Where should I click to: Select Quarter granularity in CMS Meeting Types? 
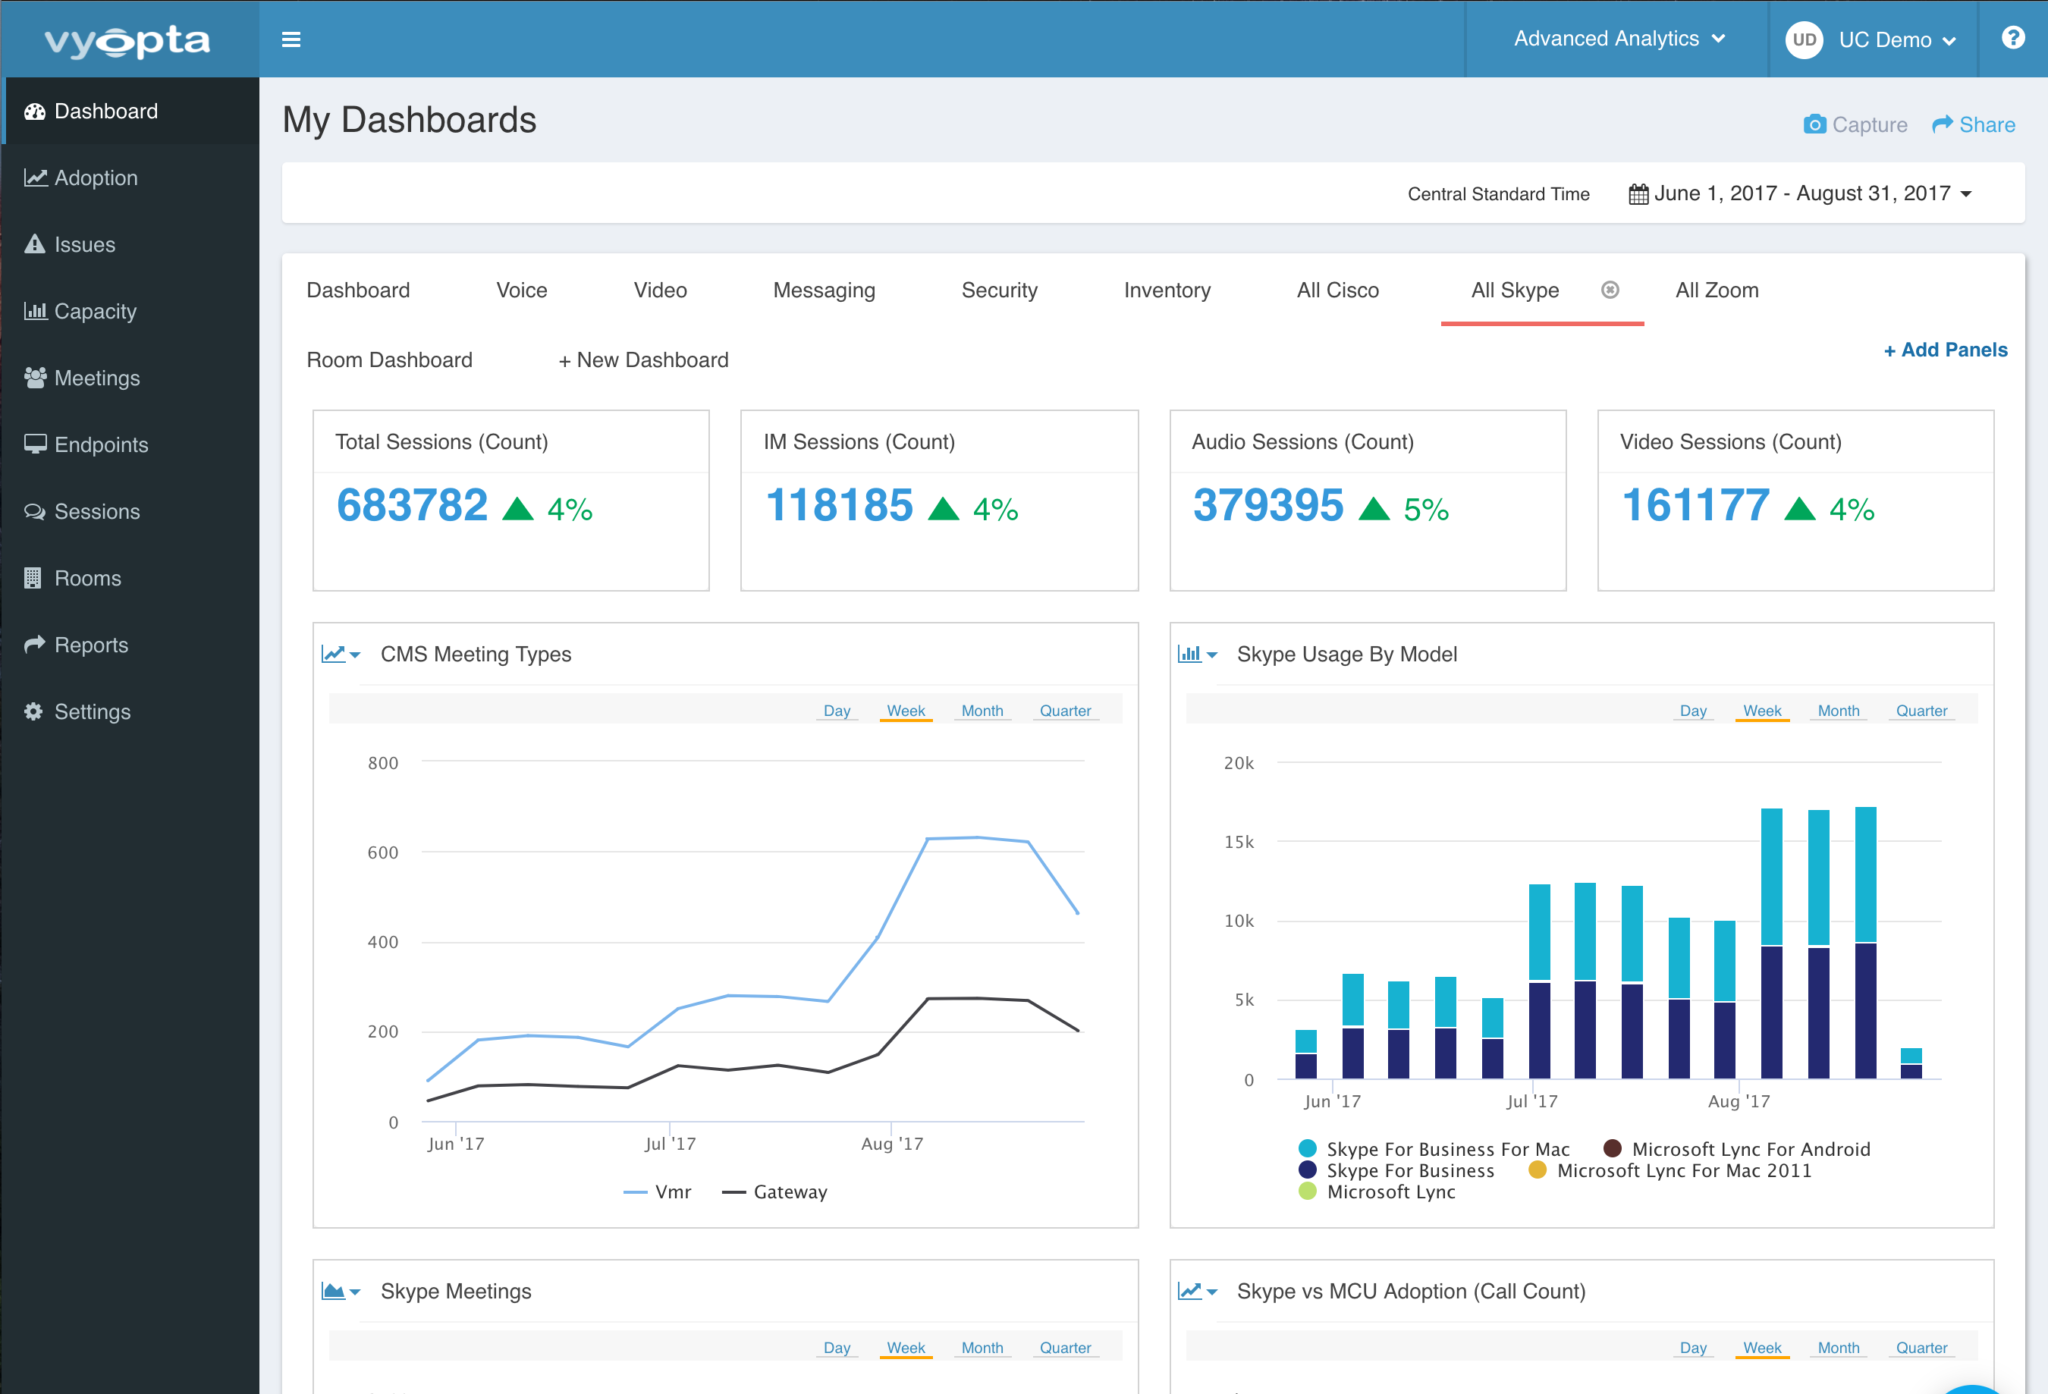[1065, 711]
